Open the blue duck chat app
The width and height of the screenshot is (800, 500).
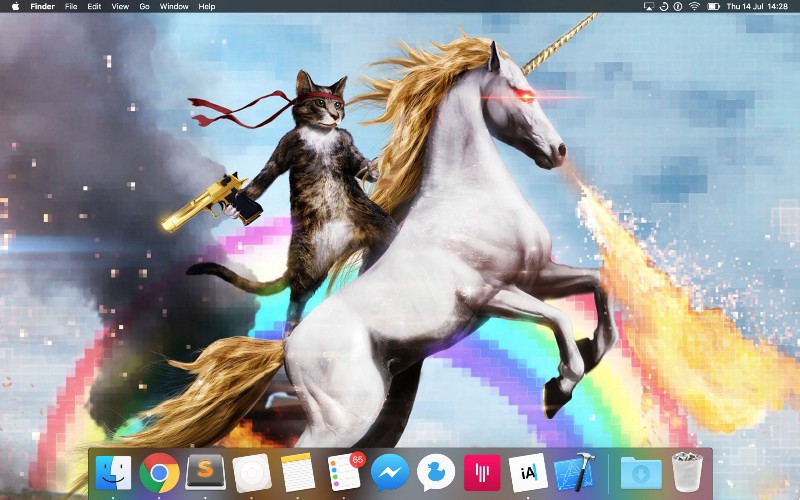(436, 473)
